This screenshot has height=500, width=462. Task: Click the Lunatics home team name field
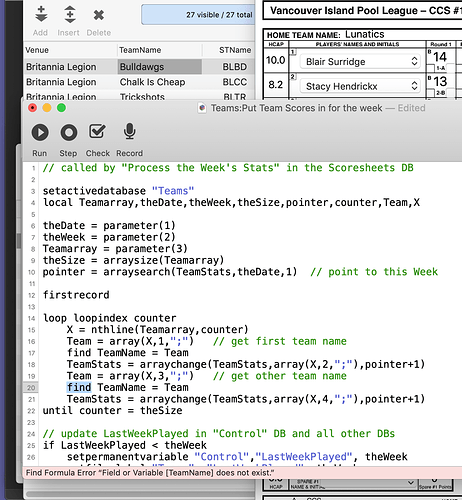[365, 34]
